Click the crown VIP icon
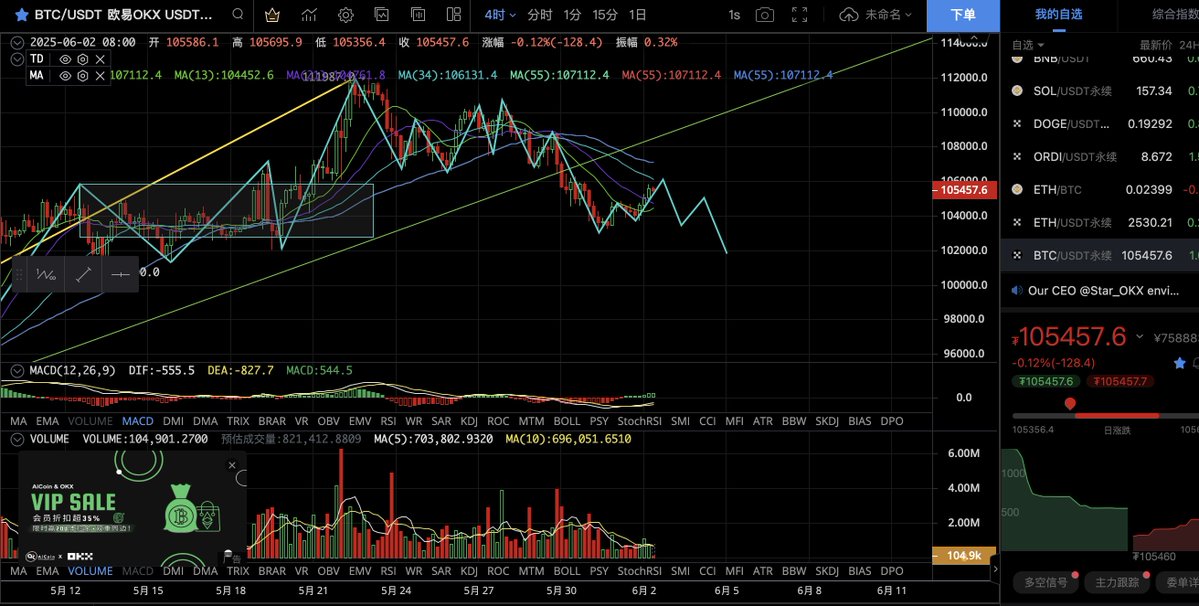Viewport: 1199px width, 606px height. [271, 15]
